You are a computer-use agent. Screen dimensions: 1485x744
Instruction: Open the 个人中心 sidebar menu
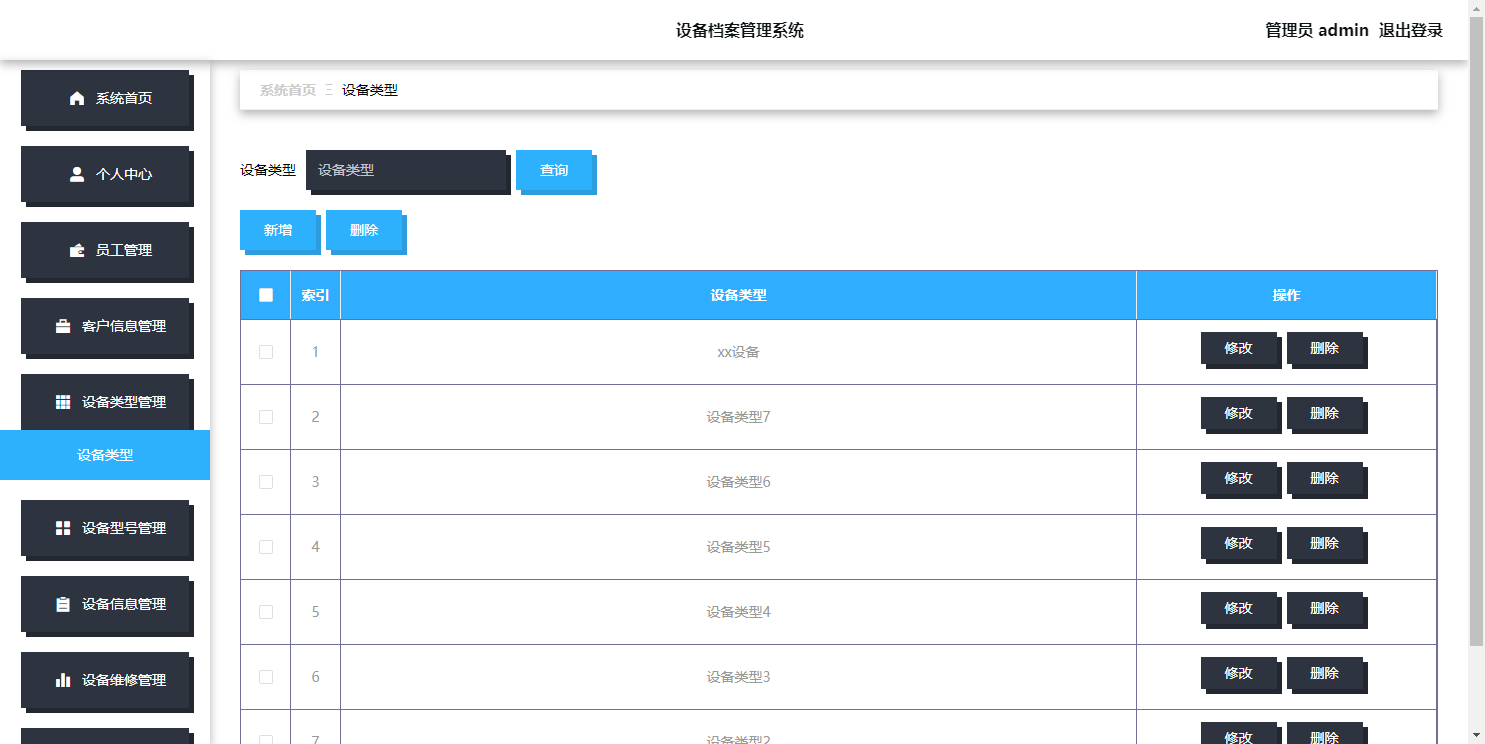pos(105,174)
